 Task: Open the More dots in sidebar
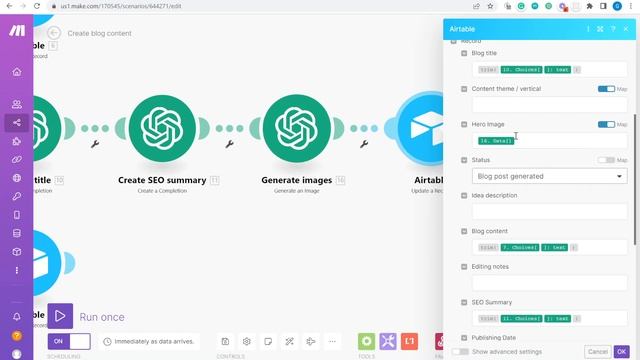17,270
